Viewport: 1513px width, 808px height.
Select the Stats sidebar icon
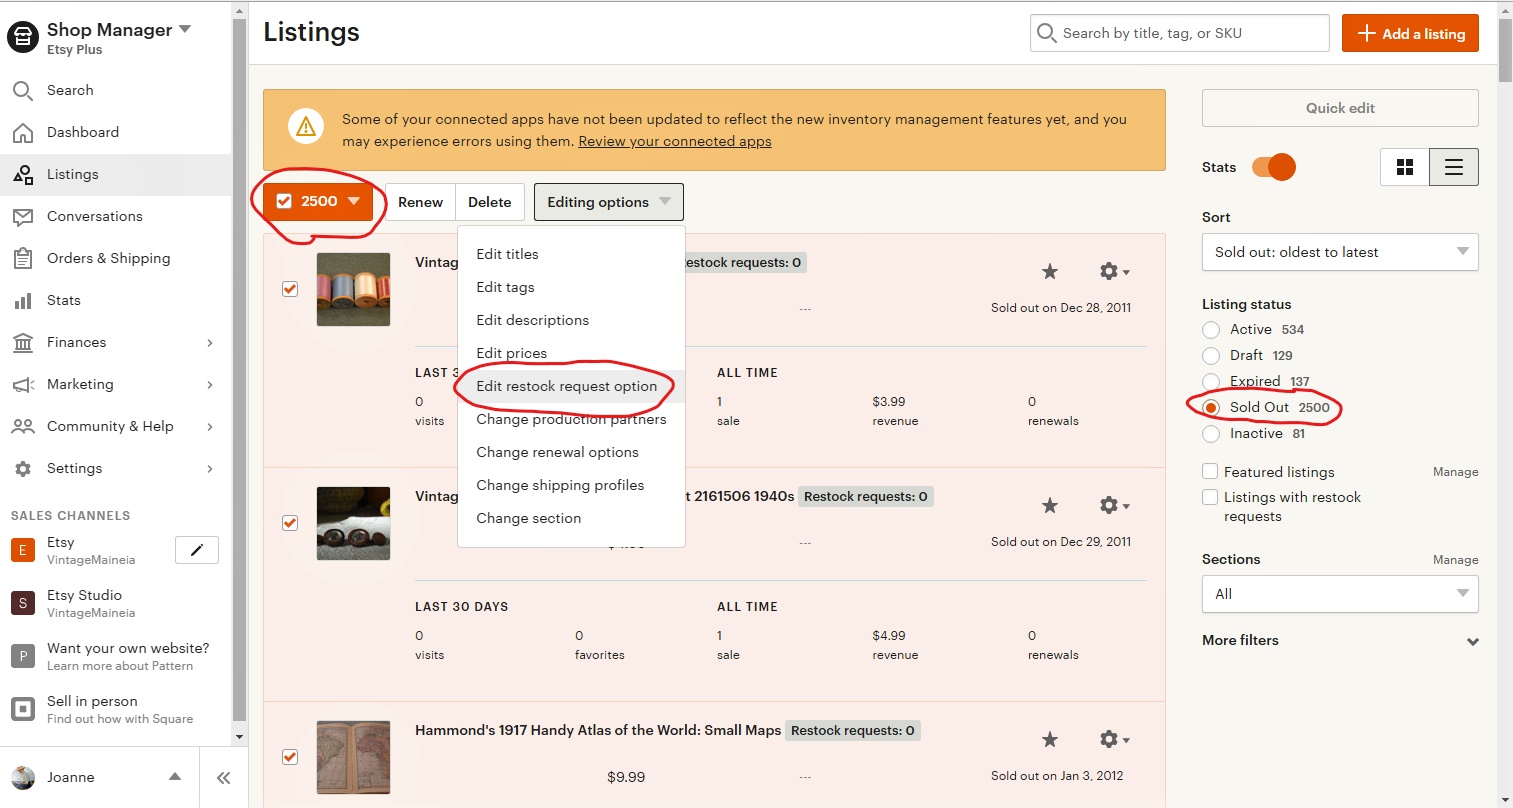pyautogui.click(x=63, y=300)
